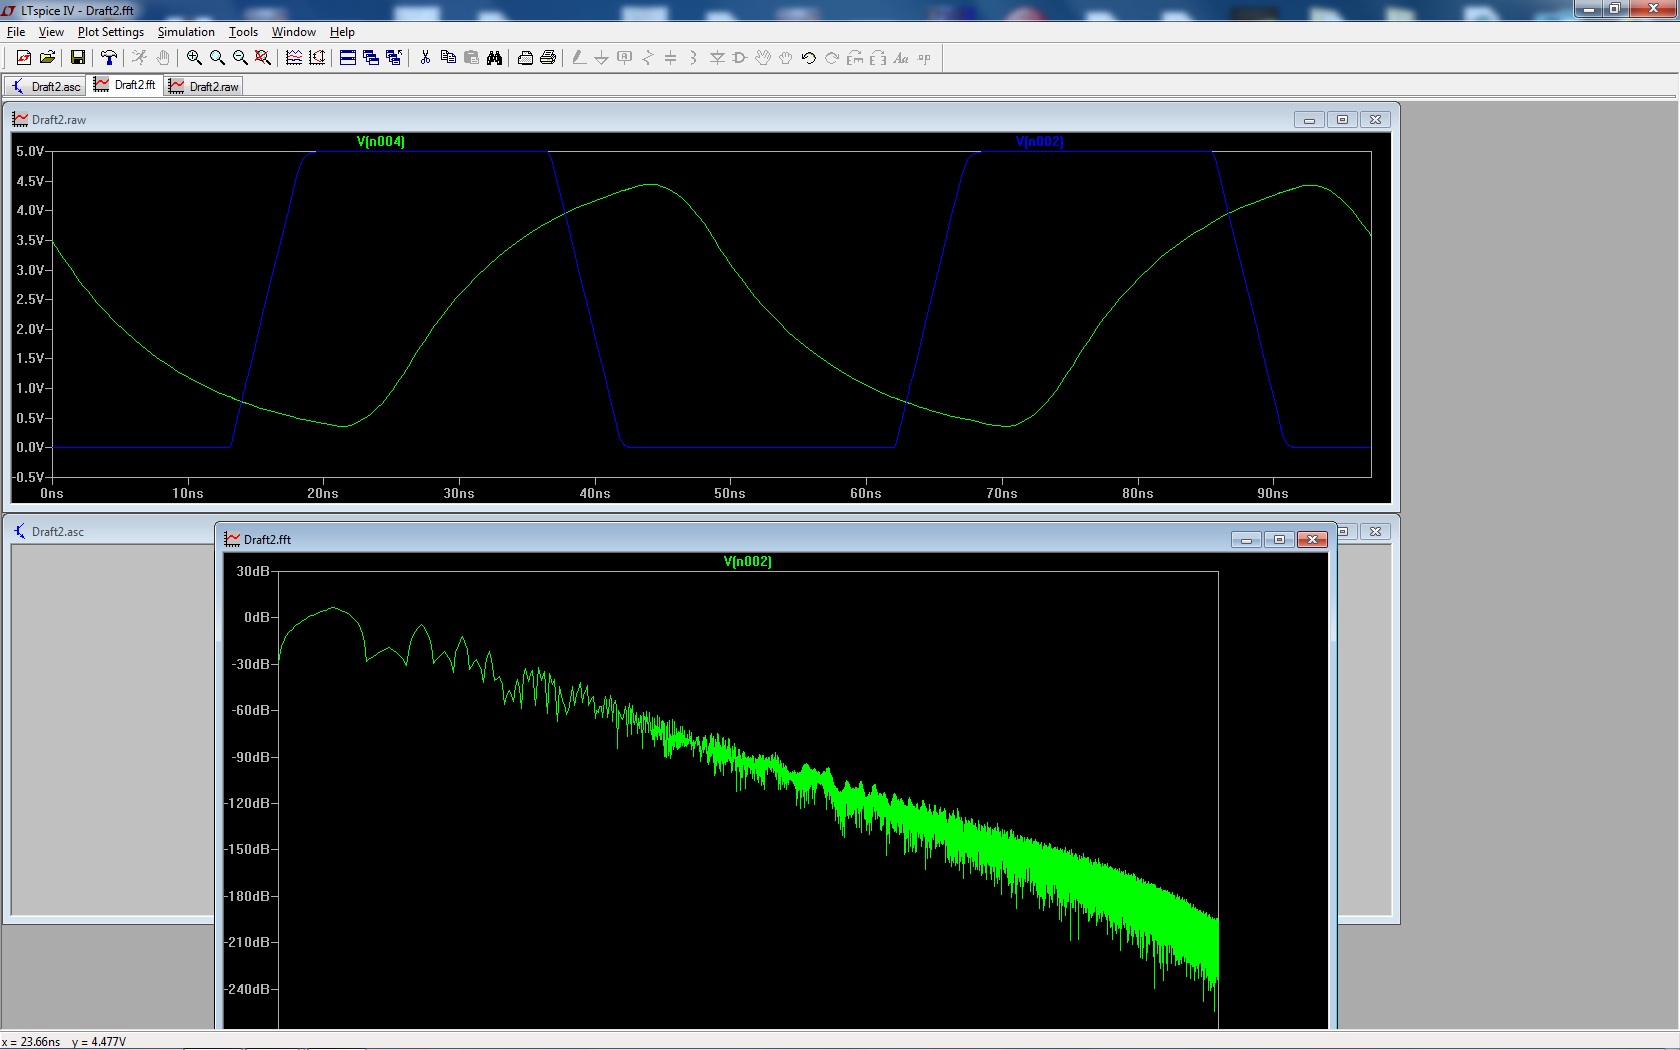The width and height of the screenshot is (1680, 1050).
Task: Click the V(n002) label in FFT plot
Action: pyautogui.click(x=747, y=562)
